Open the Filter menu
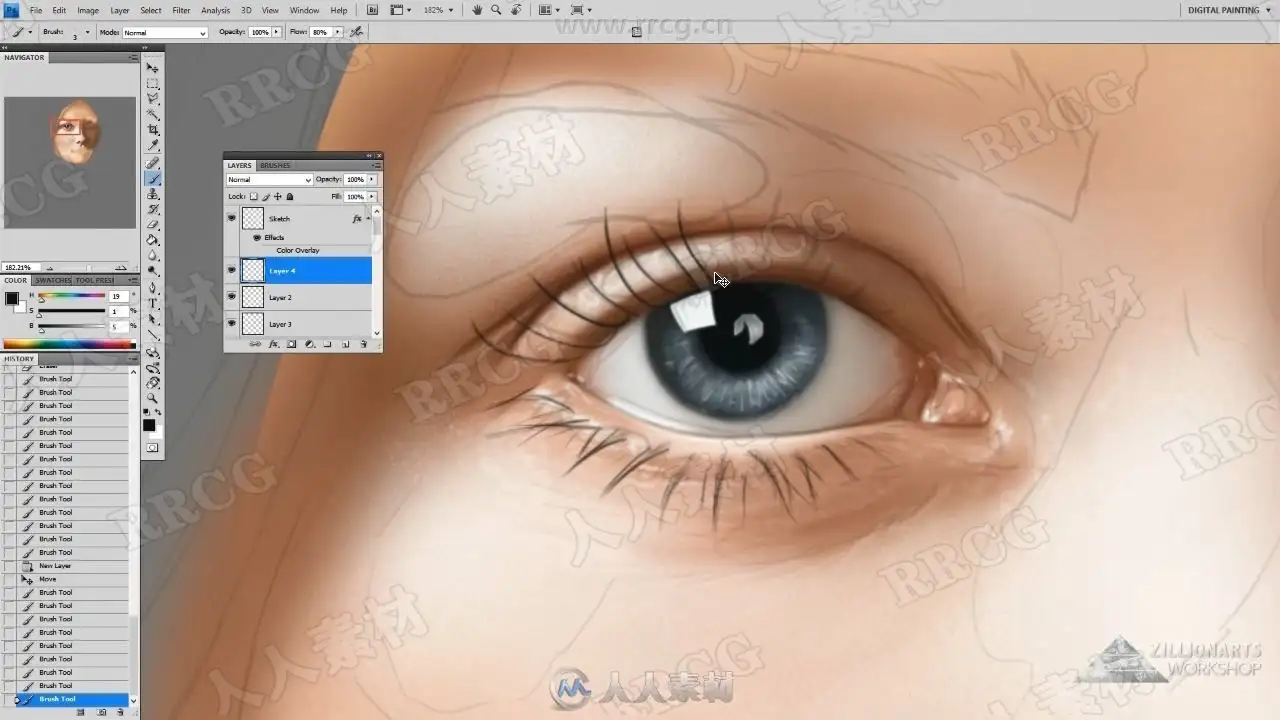This screenshot has height=720, width=1280. pos(181,10)
